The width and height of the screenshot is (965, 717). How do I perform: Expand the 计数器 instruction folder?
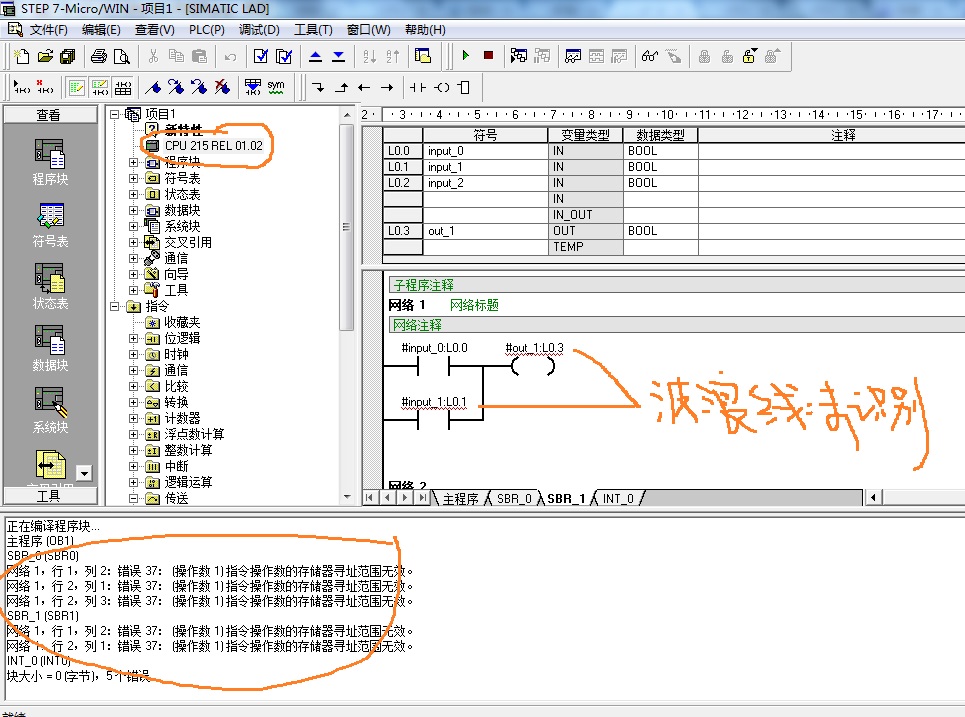[133, 419]
